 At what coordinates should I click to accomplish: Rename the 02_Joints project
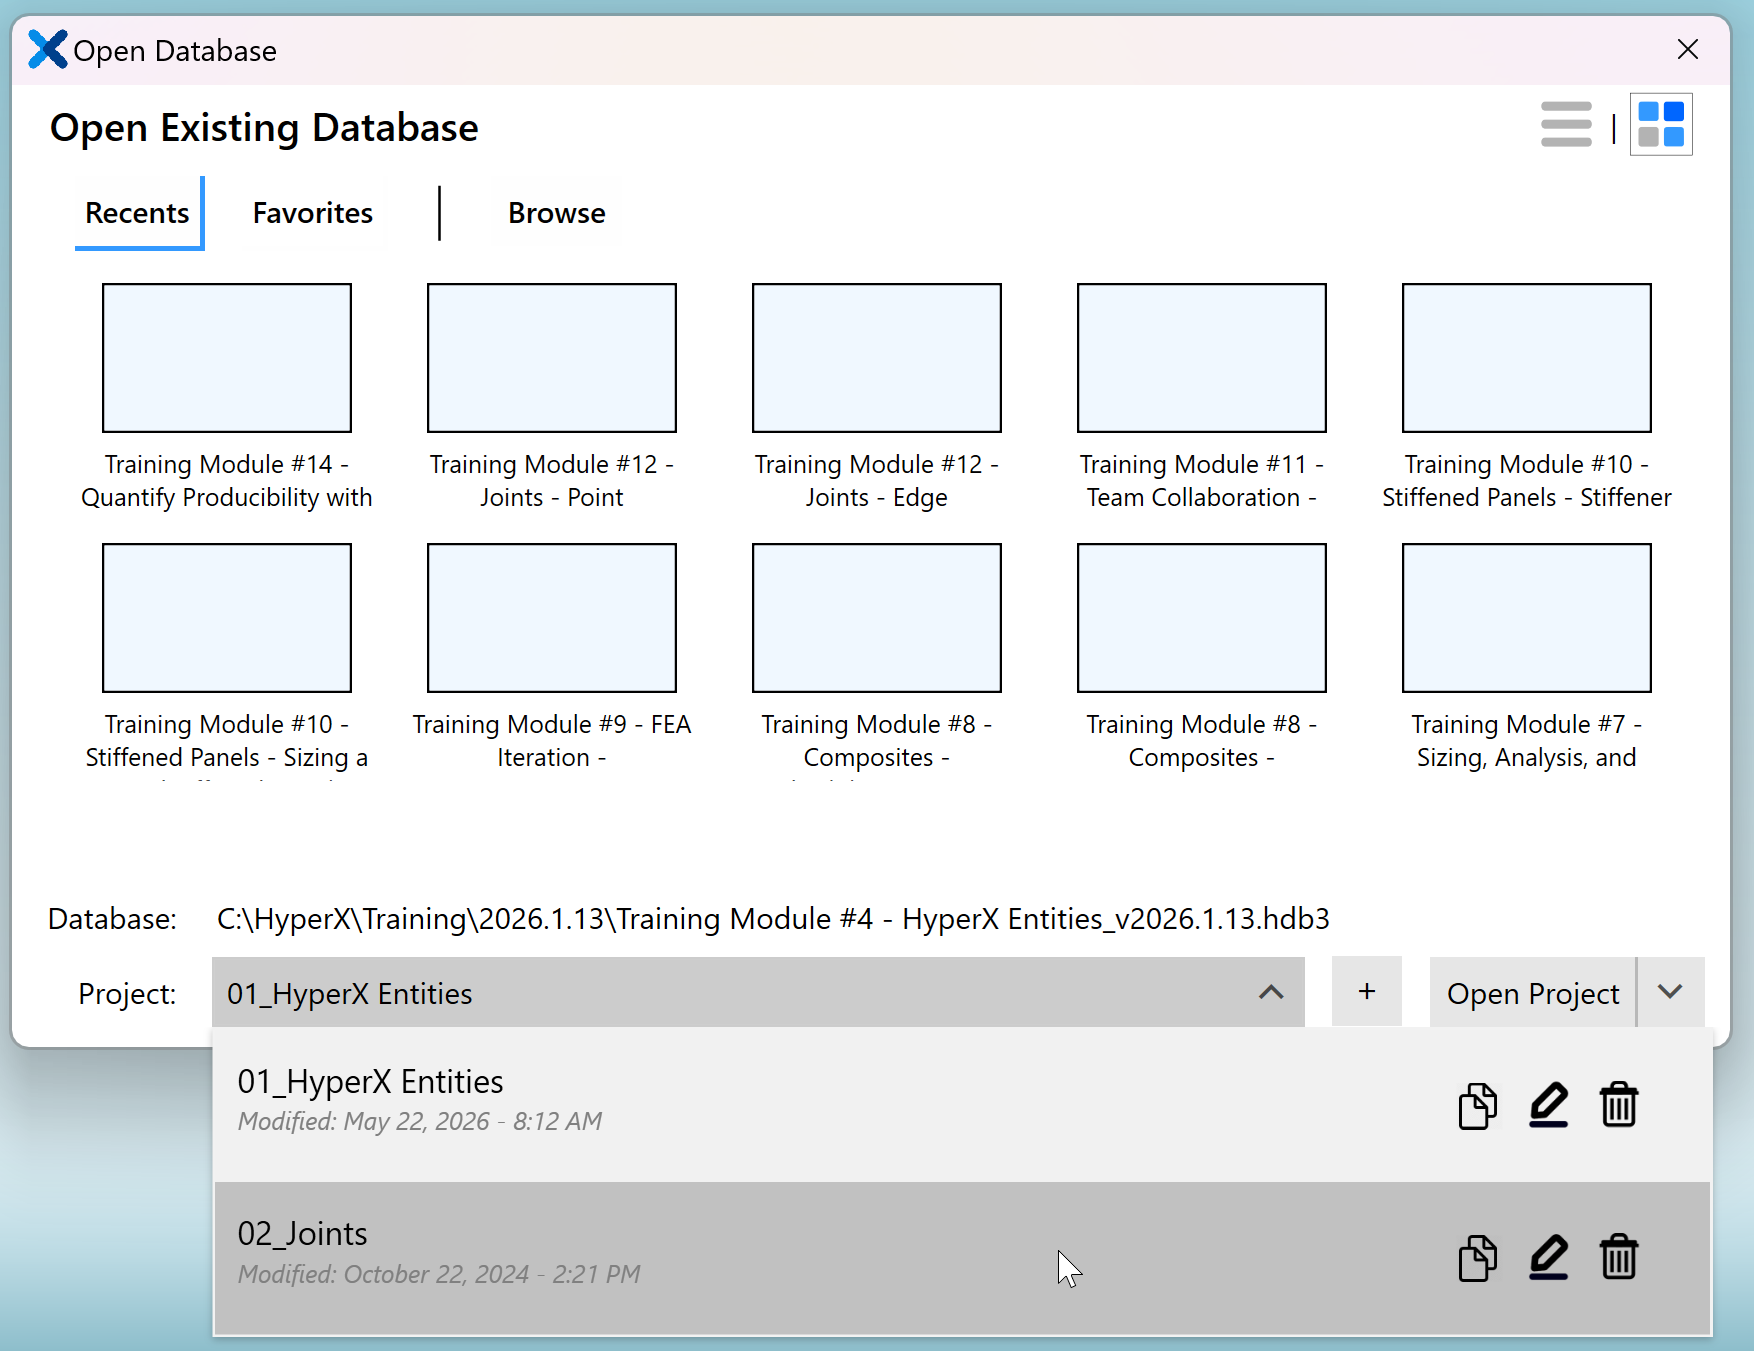pyautogui.click(x=1548, y=1258)
